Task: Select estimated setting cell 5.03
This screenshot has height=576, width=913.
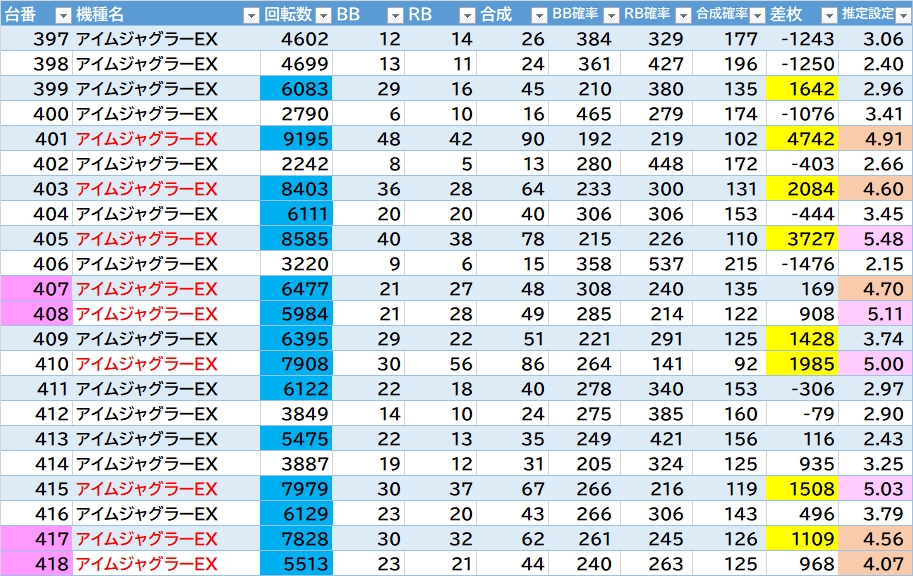Action: click(876, 488)
